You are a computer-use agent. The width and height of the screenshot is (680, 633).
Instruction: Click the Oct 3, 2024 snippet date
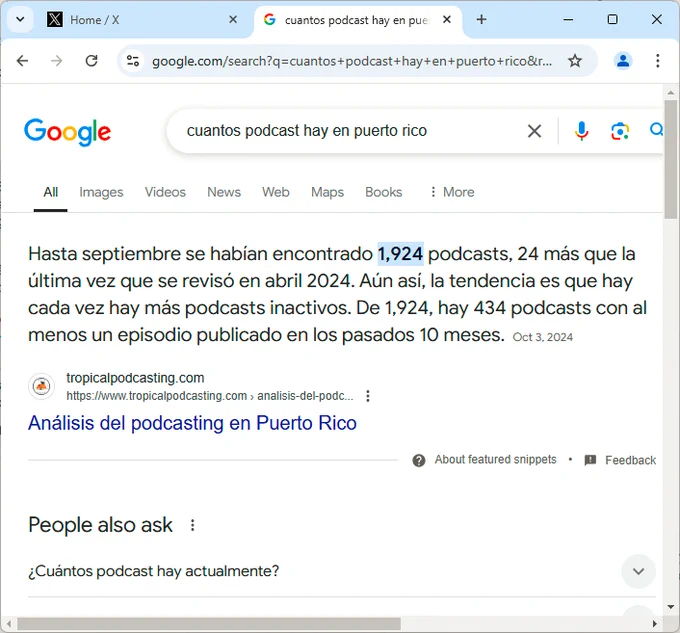click(543, 337)
